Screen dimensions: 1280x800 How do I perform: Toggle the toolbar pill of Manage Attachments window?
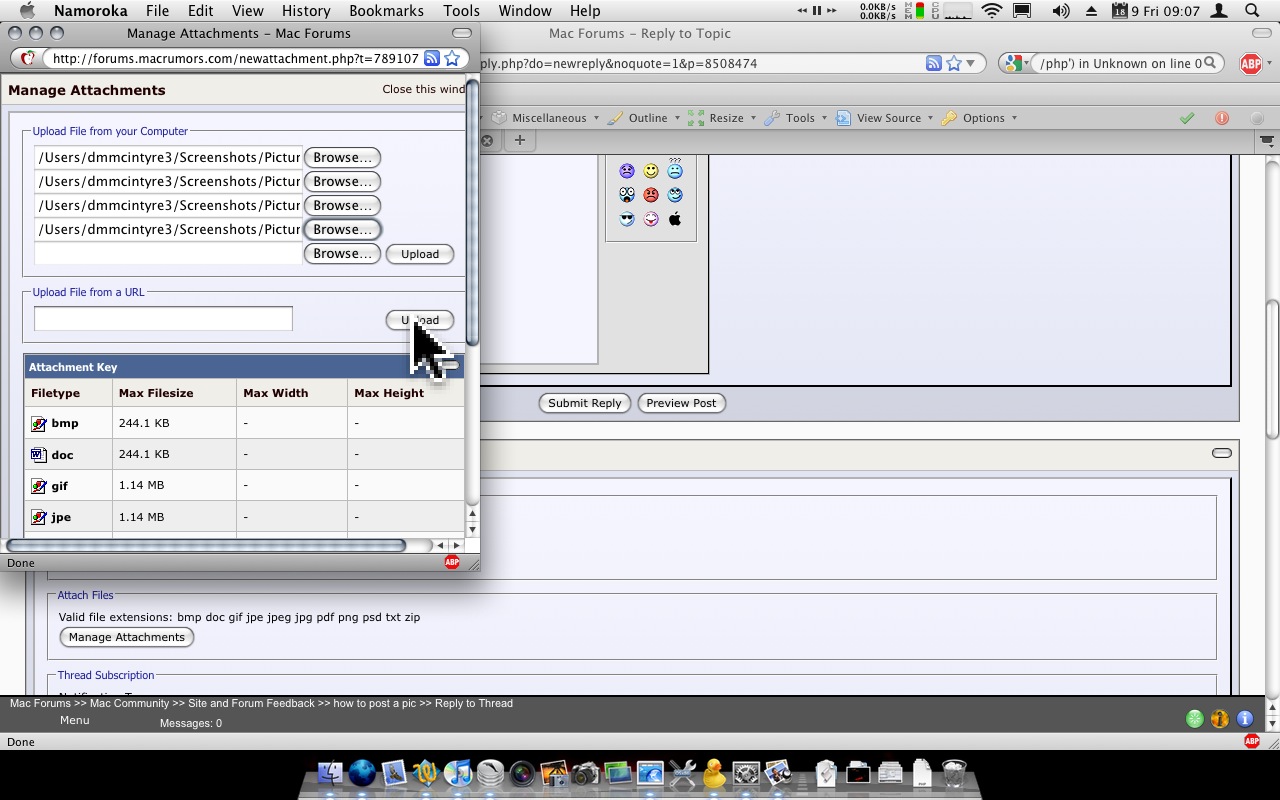[462, 33]
